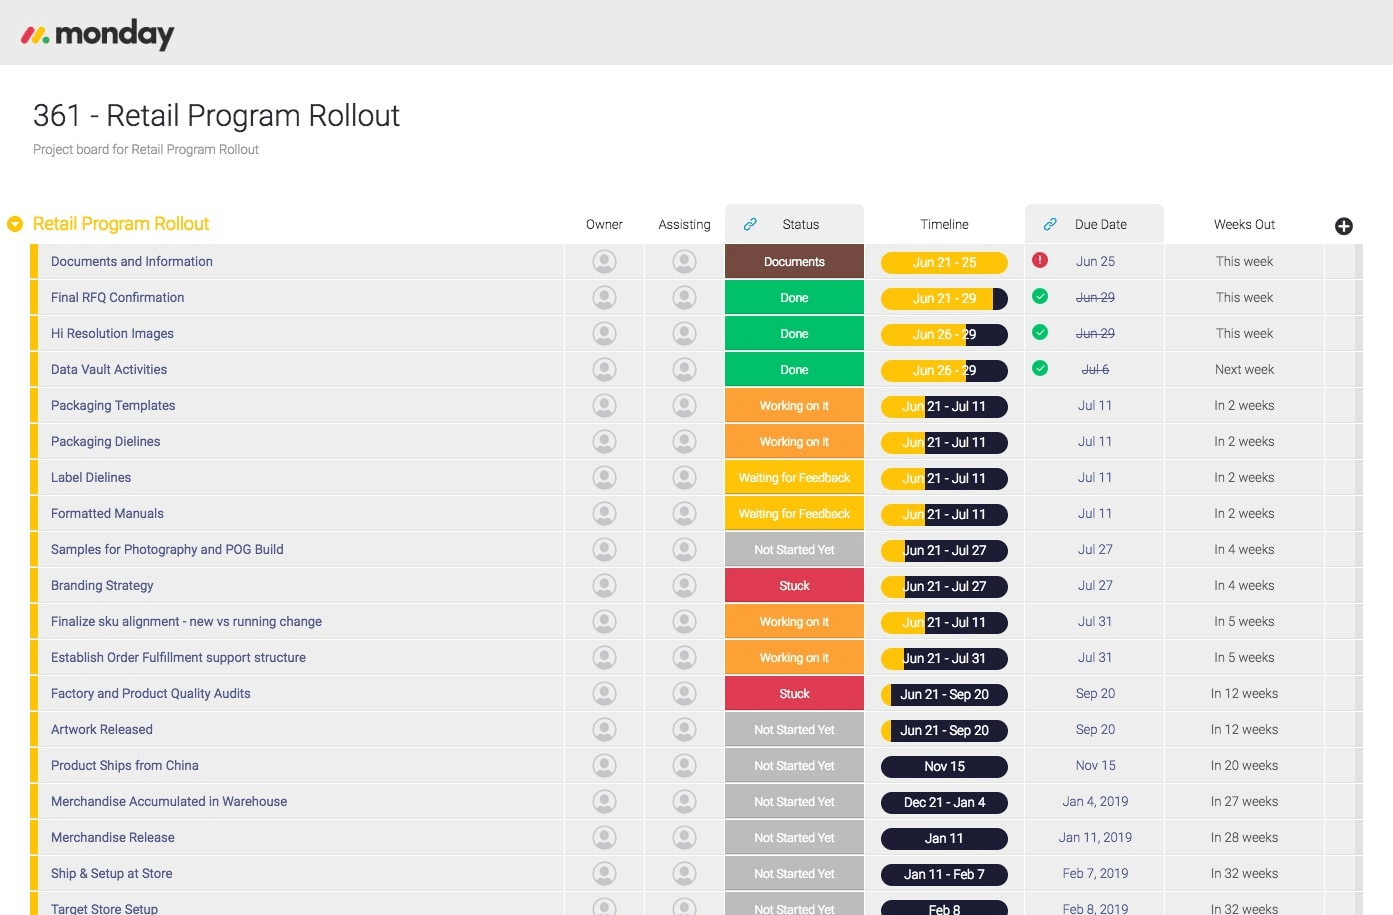This screenshot has height=915, width=1393.
Task: Open Establish Order Fulfillment support structure item
Action: (x=178, y=657)
